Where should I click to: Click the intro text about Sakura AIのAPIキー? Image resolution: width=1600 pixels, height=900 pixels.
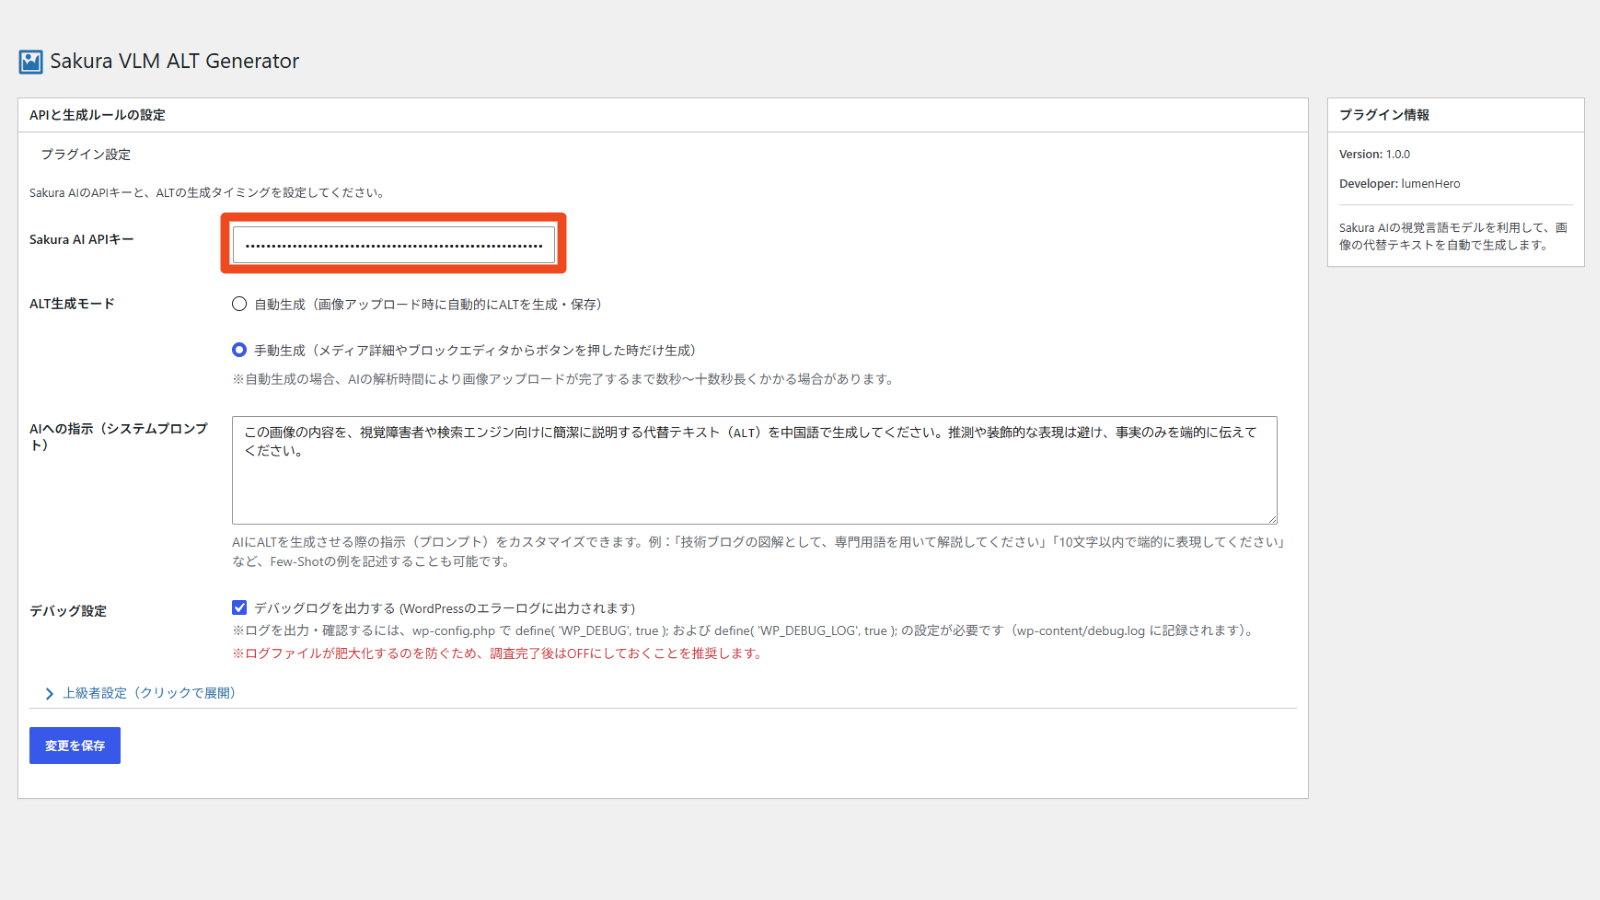(x=208, y=193)
